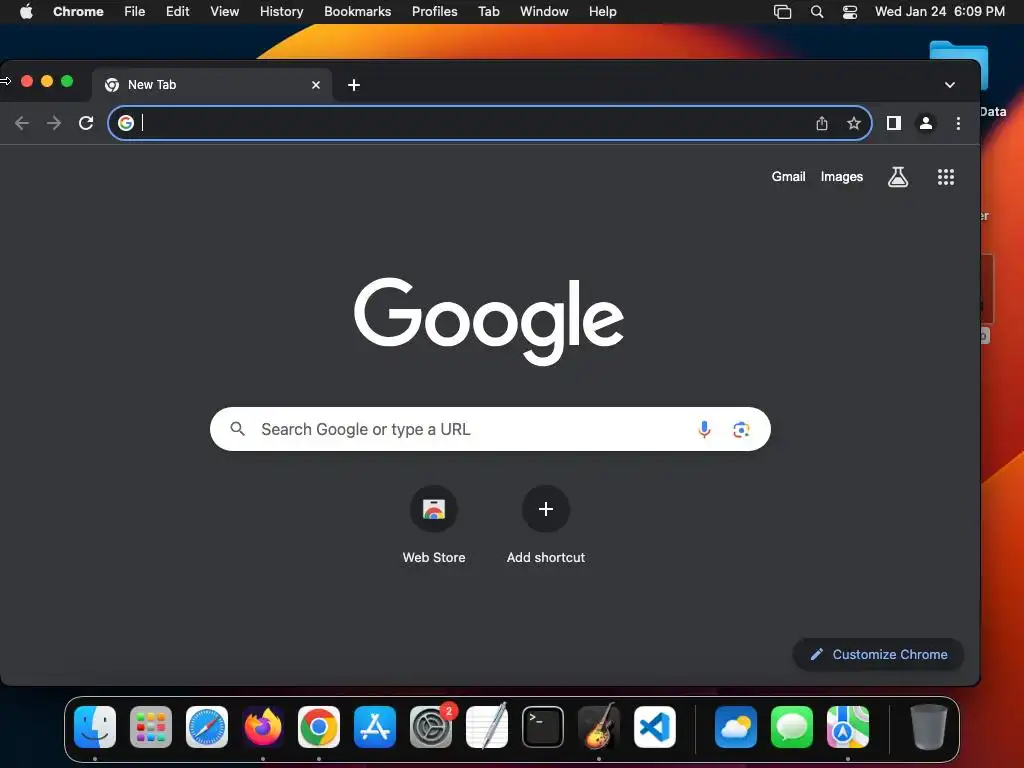The width and height of the screenshot is (1024, 768).
Task: Open Maps from the Dock
Action: point(848,727)
